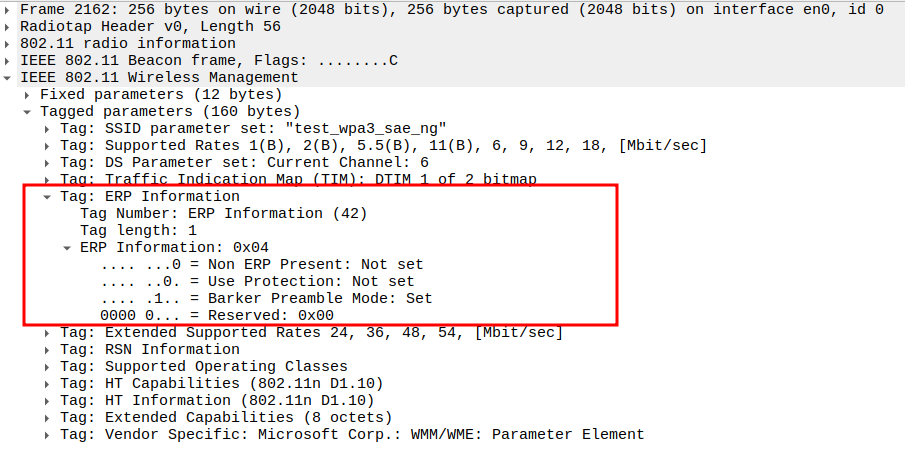Collapse the ERP Information: 0x04 subtree

[x=68, y=248]
